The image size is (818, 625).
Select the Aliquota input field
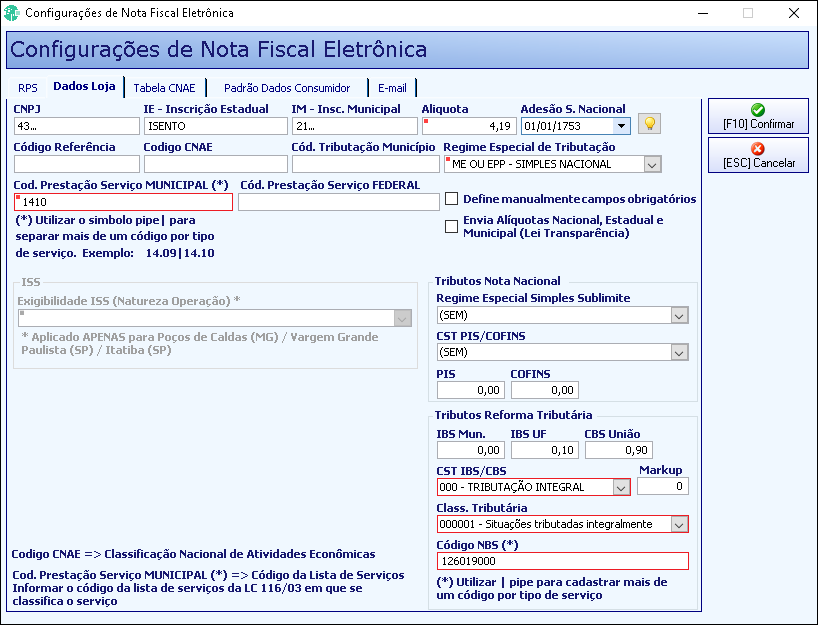(x=469, y=126)
